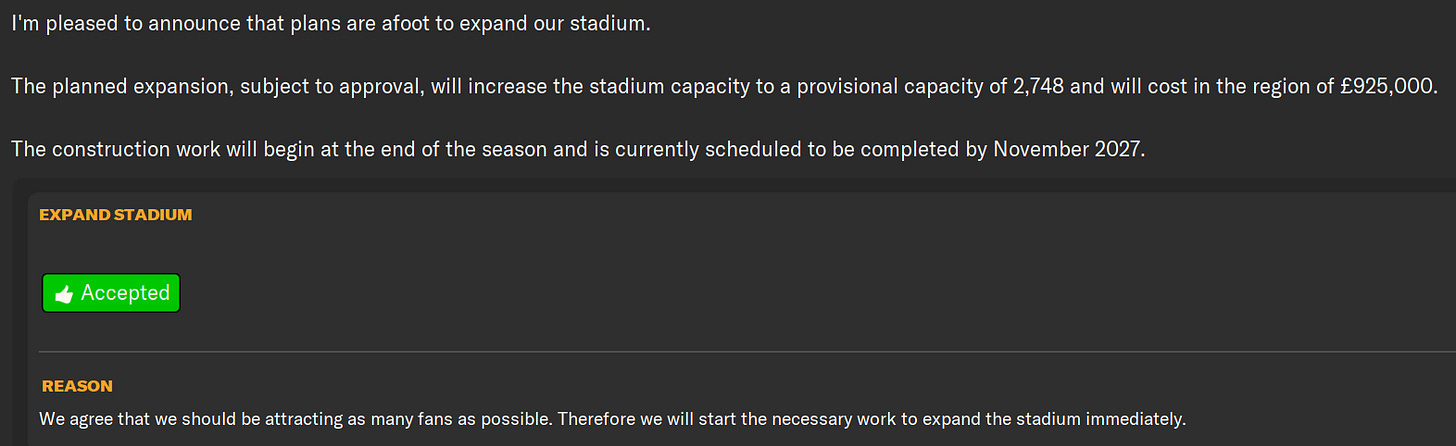The image size is (1456, 446).
Task: Click the word 'Accepted' in green button
Action: (x=125, y=294)
